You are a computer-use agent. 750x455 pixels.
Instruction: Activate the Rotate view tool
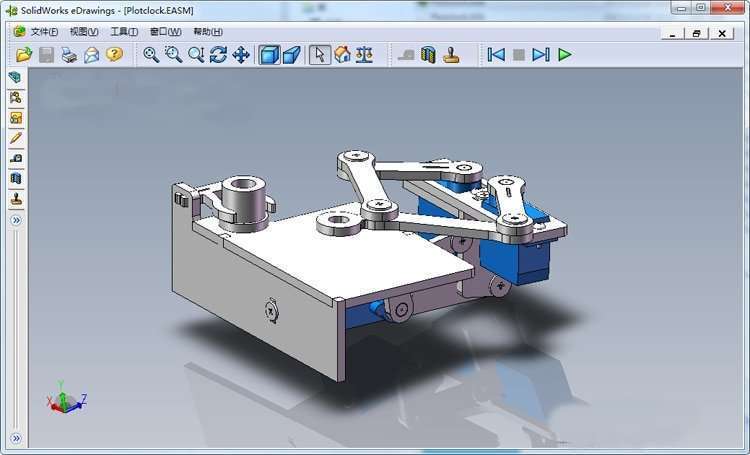click(218, 55)
